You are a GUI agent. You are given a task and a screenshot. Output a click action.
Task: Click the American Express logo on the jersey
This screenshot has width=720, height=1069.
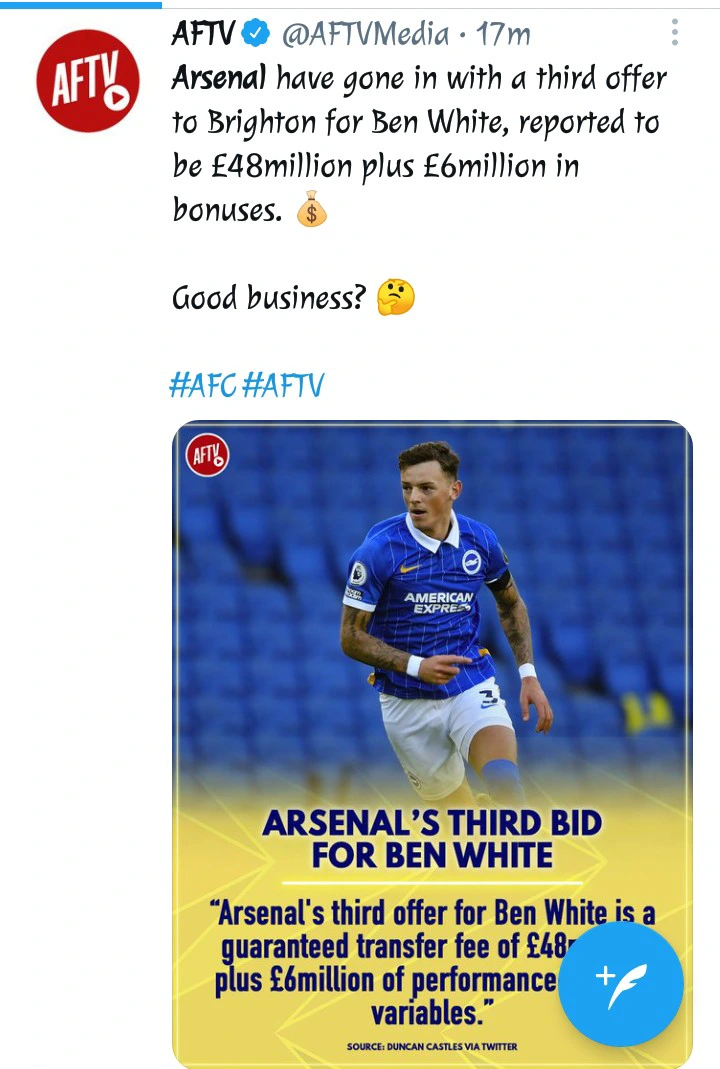(438, 602)
